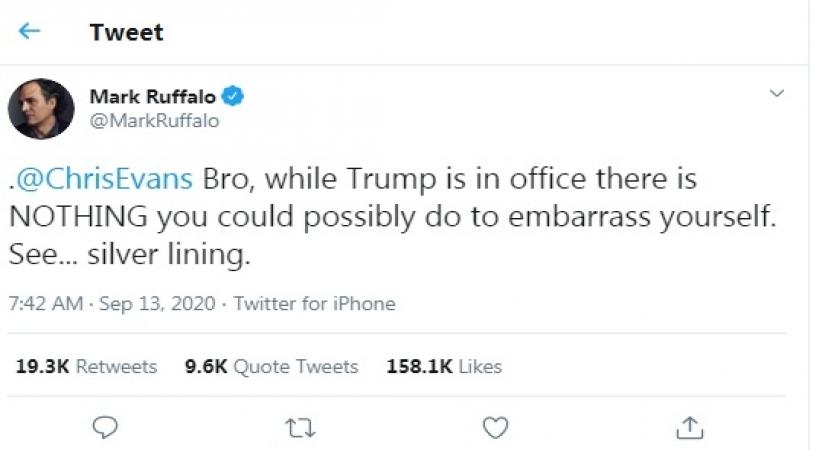This screenshot has width=825, height=450.
Task: Retweet this tweet using the retweet icon
Action: point(299,427)
